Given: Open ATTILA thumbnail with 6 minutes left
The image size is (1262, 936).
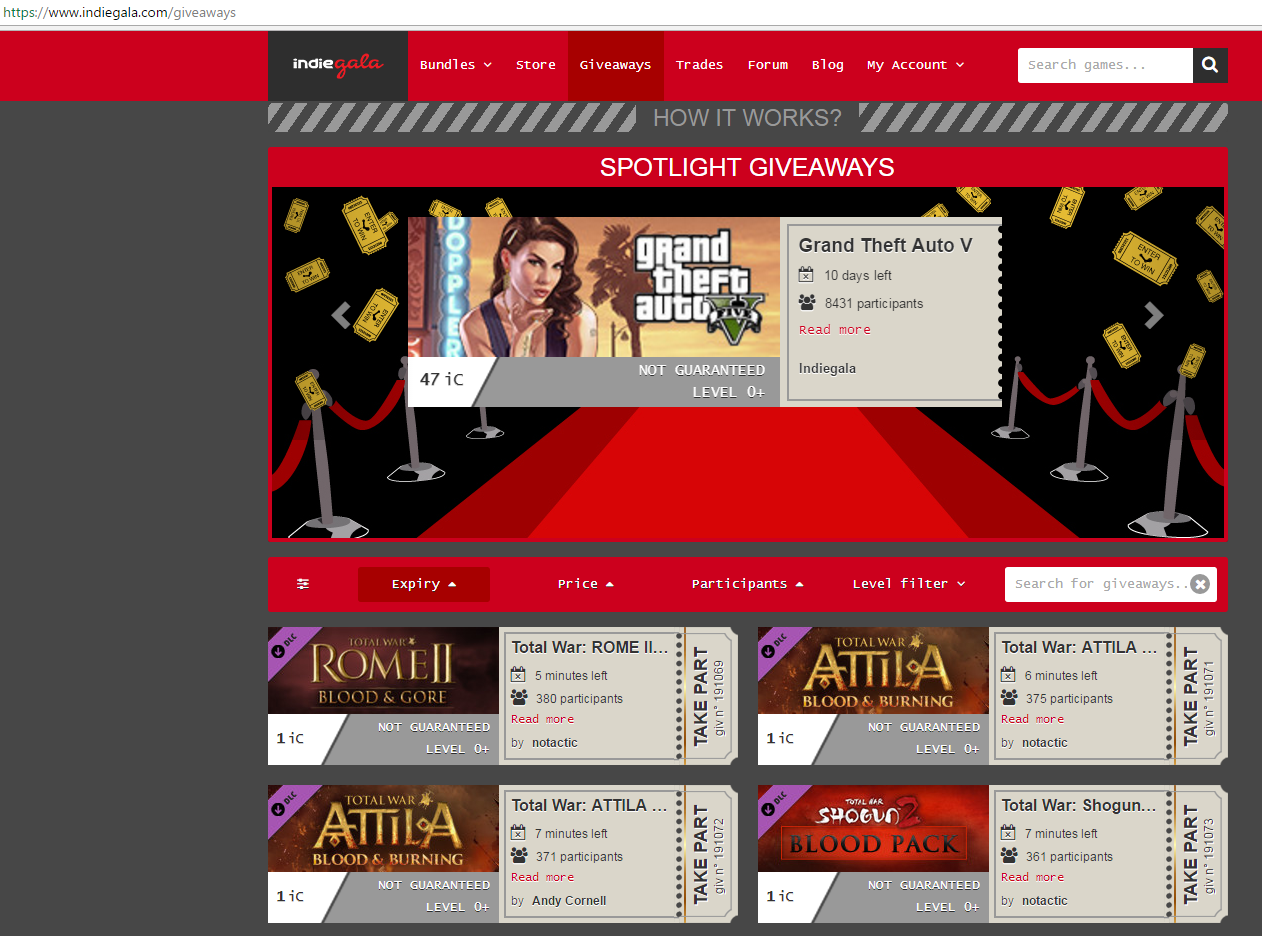Looking at the screenshot, I should click(873, 670).
